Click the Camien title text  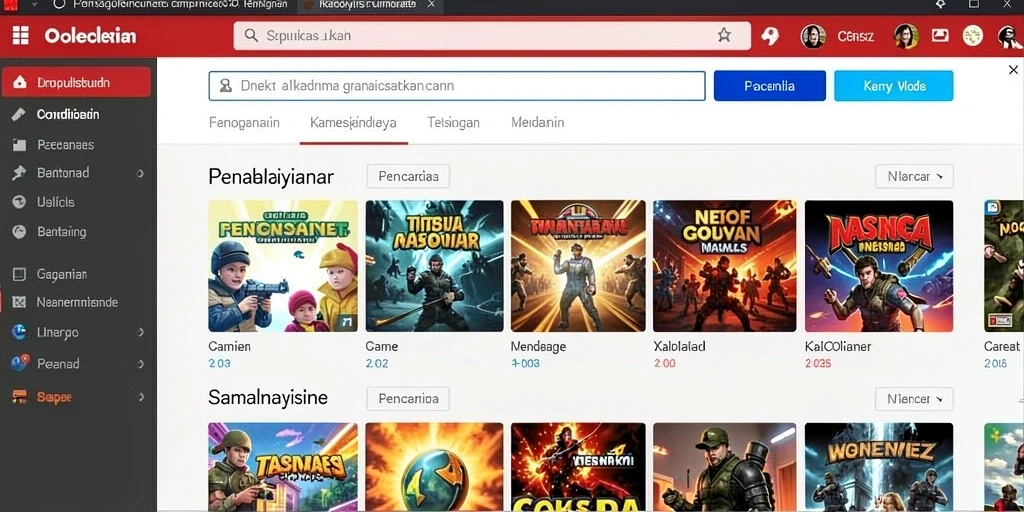pos(229,347)
